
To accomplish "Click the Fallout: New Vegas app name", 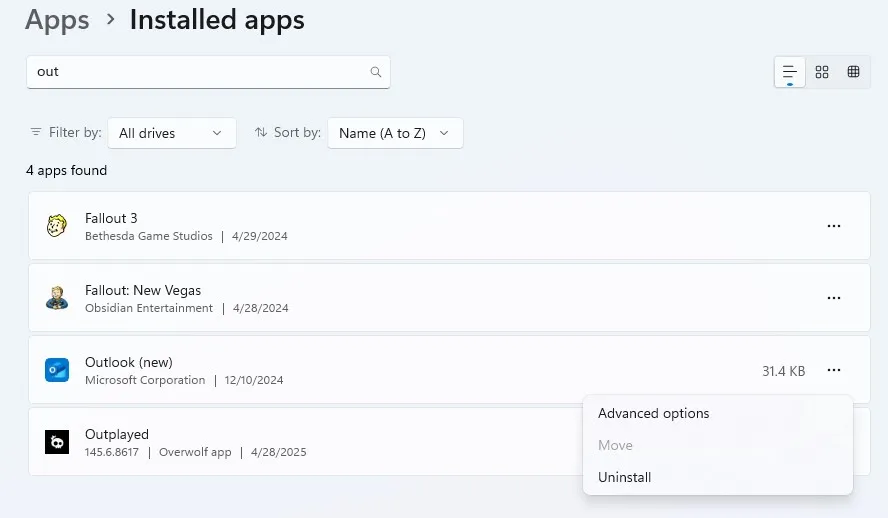I will [x=143, y=290].
